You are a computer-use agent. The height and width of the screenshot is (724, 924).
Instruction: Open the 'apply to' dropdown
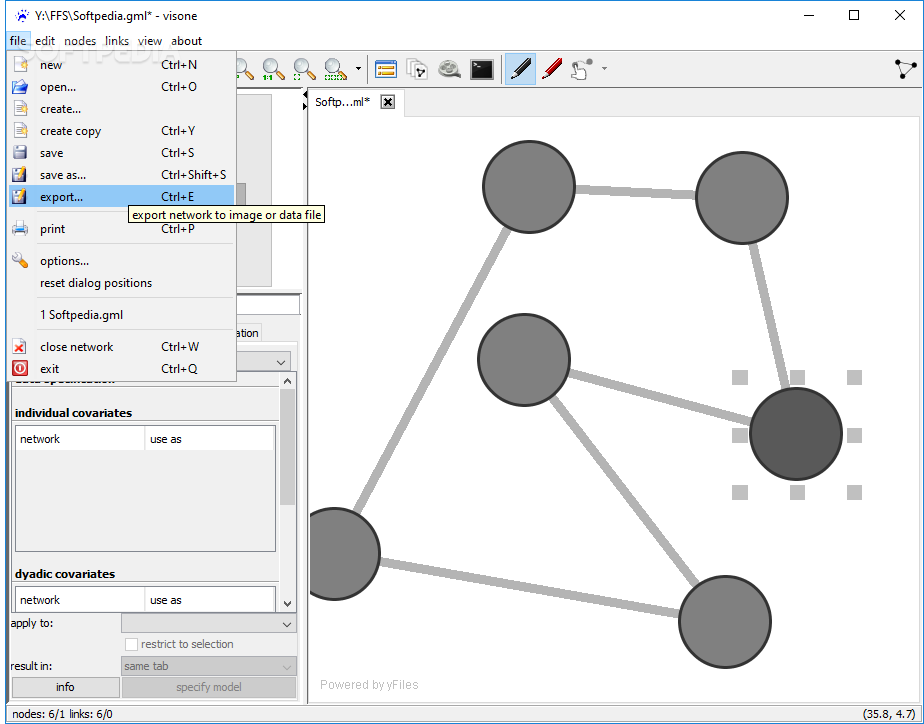click(x=209, y=623)
